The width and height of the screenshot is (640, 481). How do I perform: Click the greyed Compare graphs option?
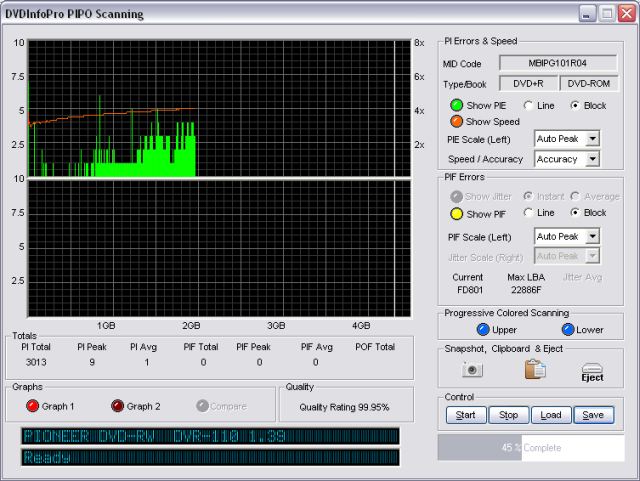coord(202,406)
